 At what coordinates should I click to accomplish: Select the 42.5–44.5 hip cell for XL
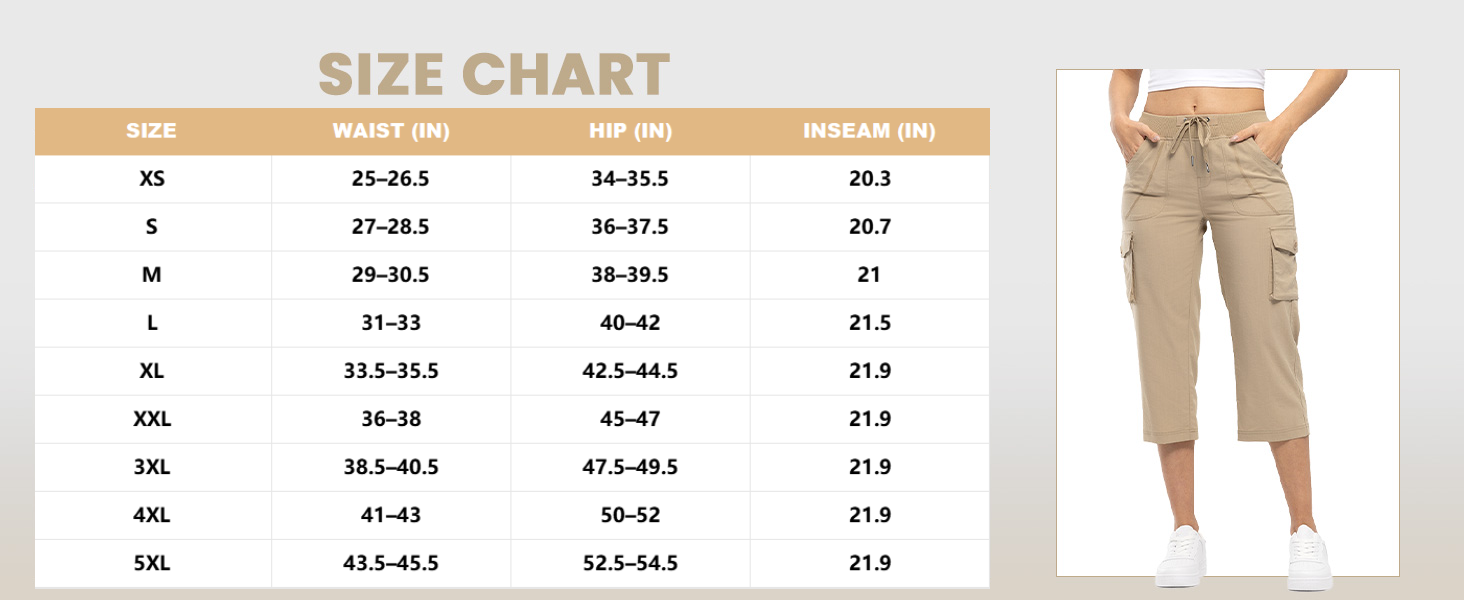click(x=630, y=371)
